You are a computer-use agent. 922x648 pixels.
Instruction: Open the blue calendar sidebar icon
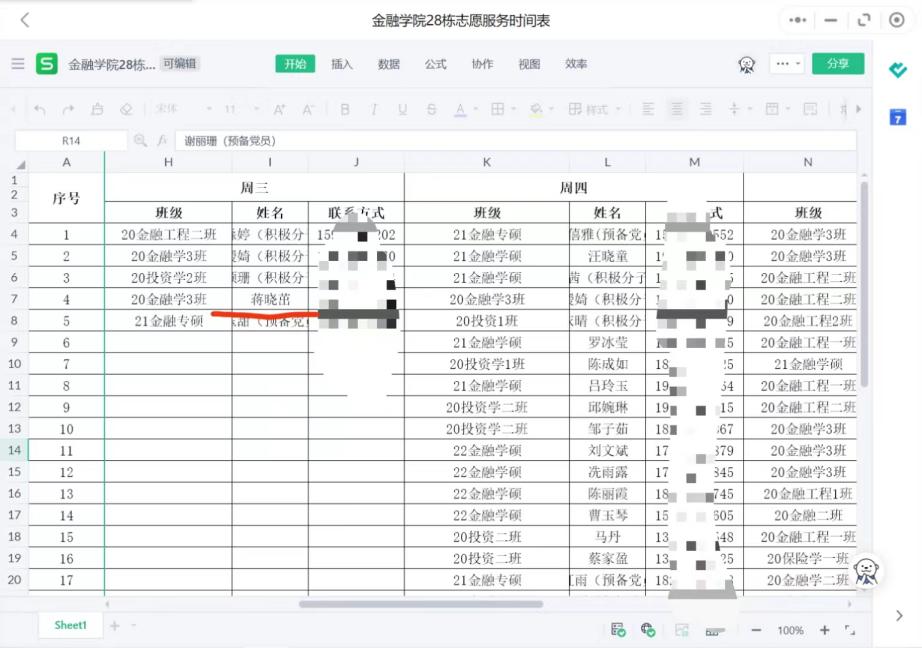[x=897, y=117]
